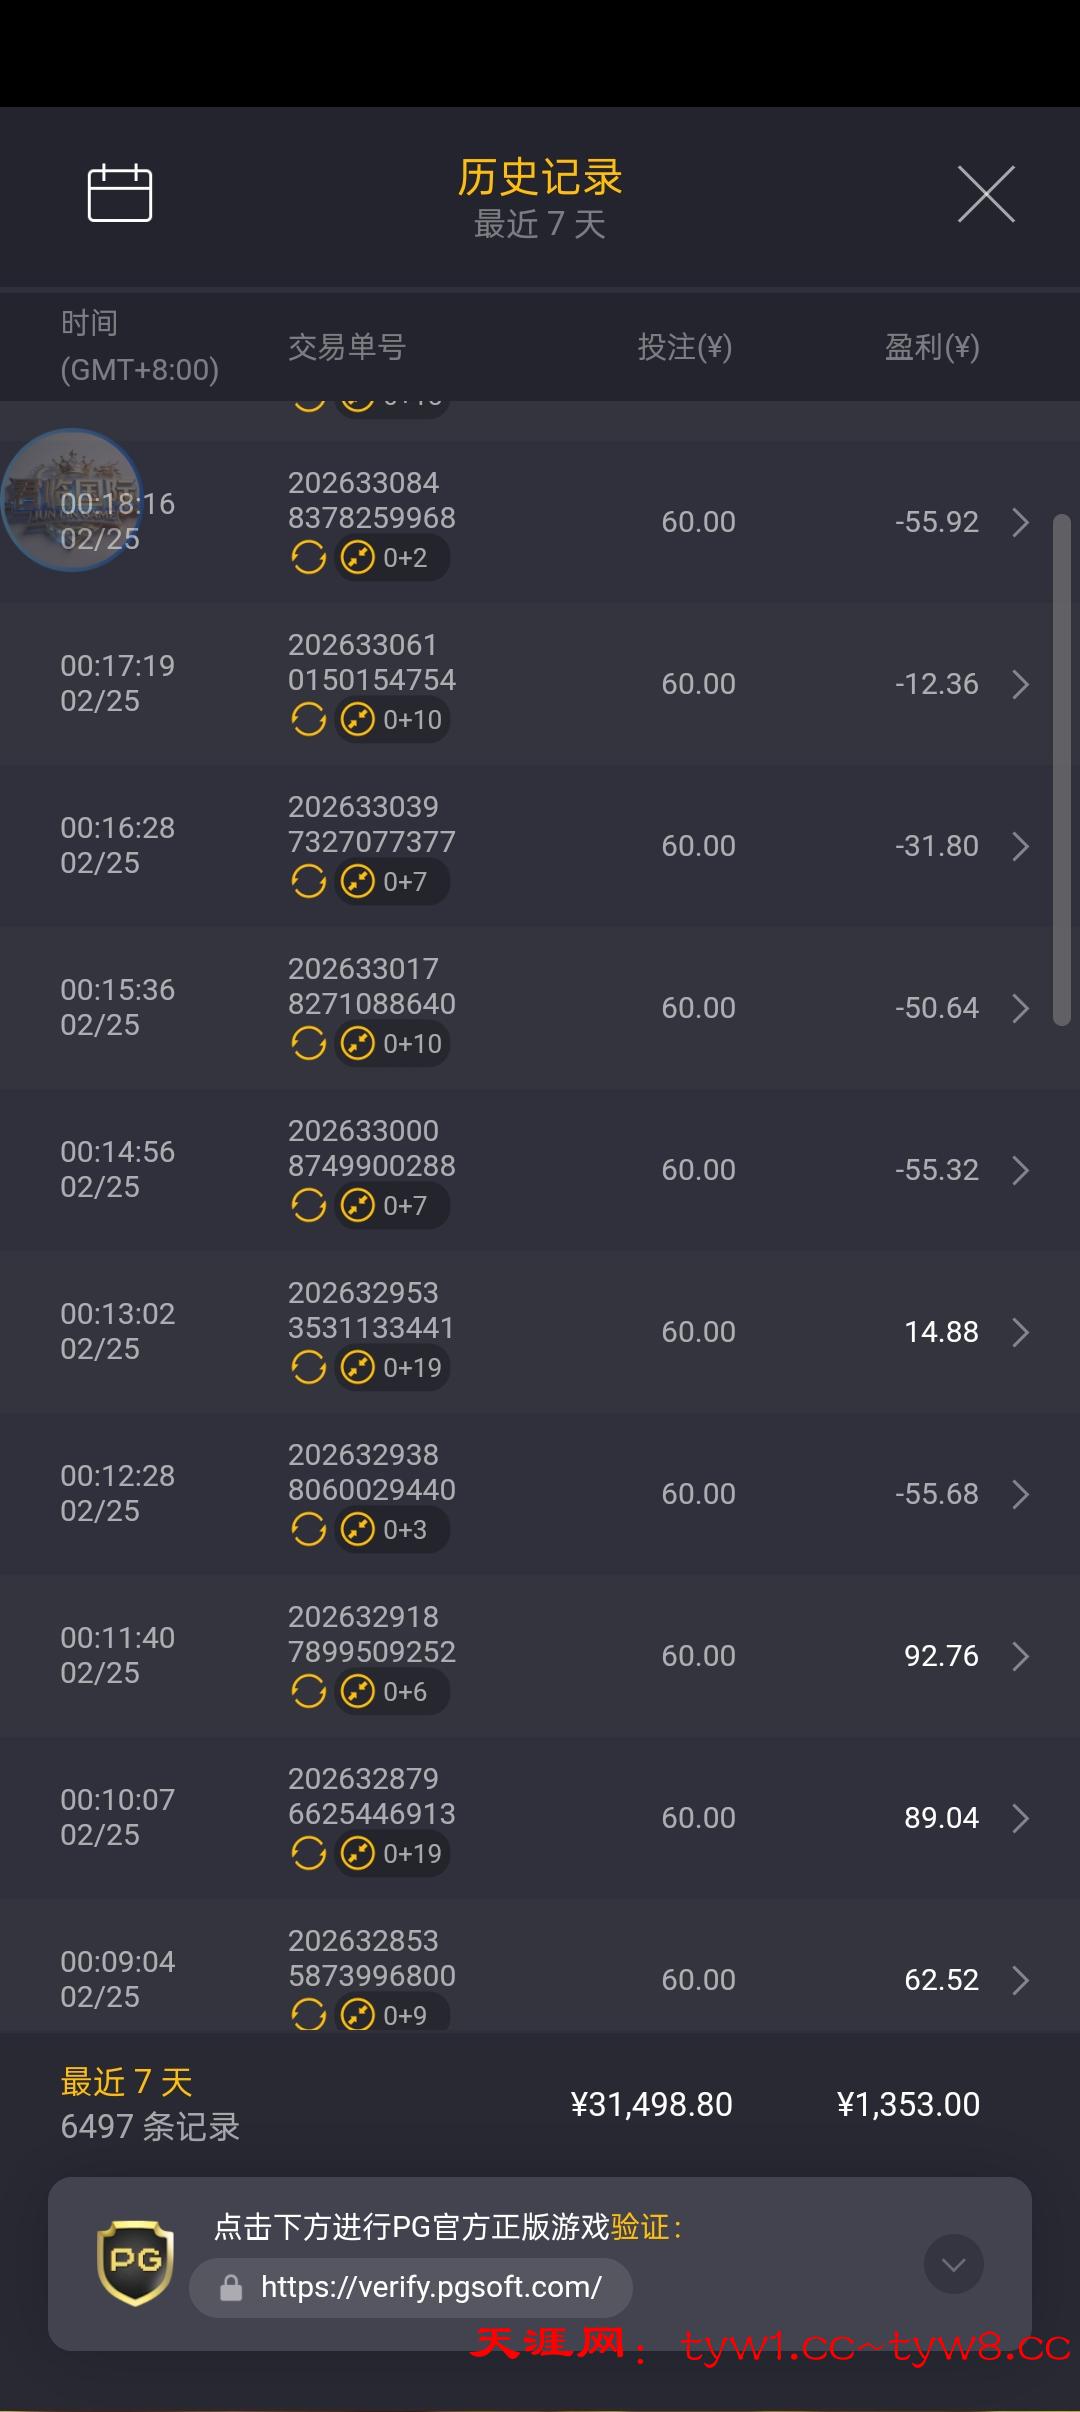The image size is (1080, 2412).
Task: Click the 交易单号 column header
Action: (346, 347)
